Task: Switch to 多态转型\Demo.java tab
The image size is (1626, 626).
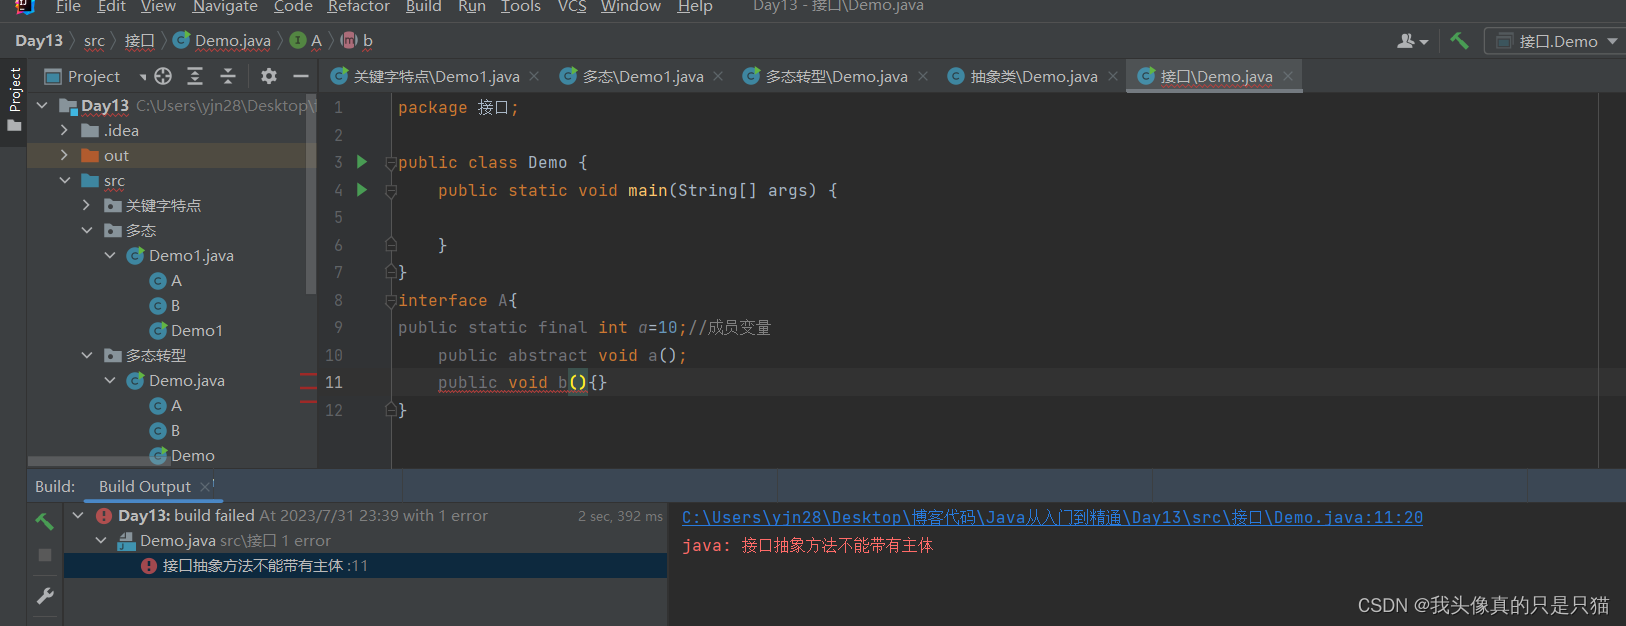Action: pos(836,76)
